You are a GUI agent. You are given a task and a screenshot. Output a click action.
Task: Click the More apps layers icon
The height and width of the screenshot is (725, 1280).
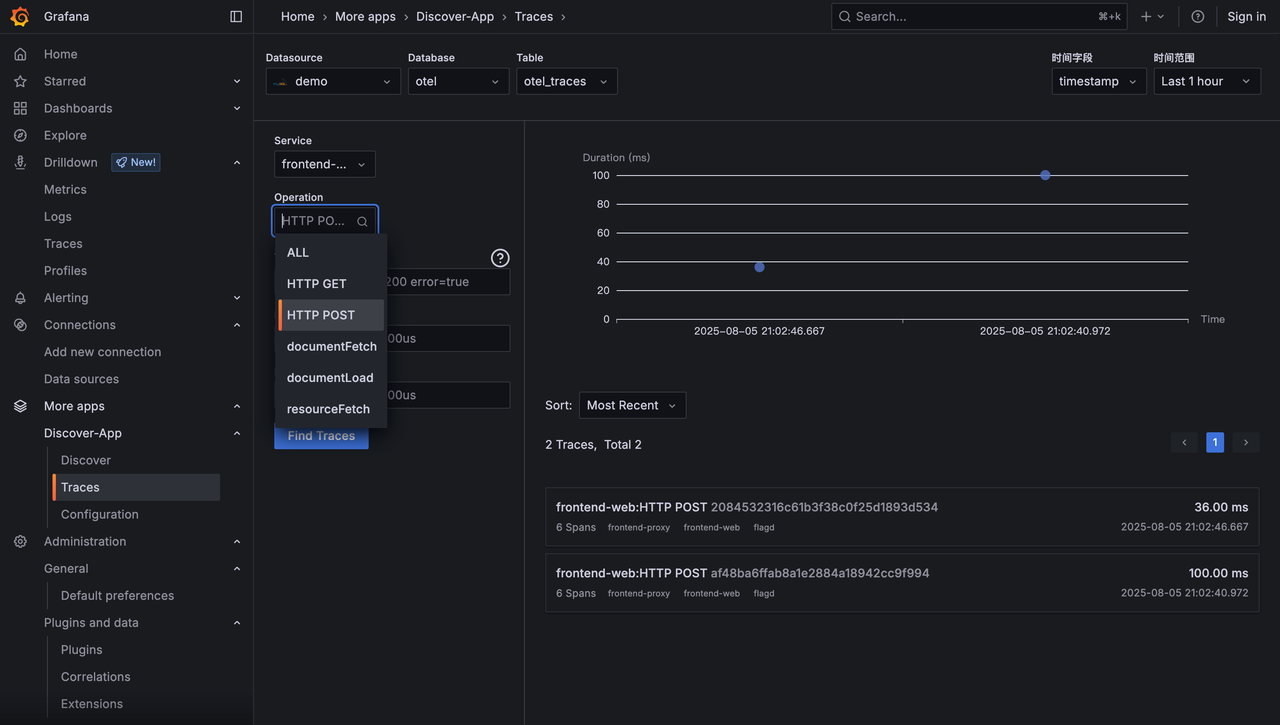[x=20, y=406]
